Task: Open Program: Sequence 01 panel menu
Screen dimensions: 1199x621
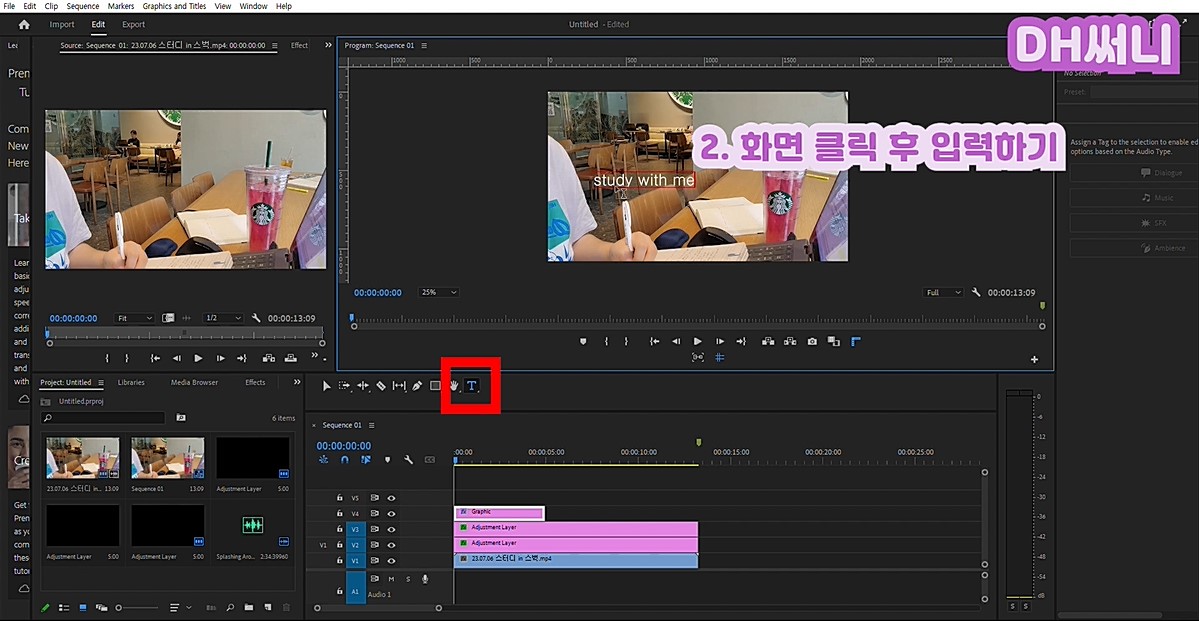Action: coord(424,45)
